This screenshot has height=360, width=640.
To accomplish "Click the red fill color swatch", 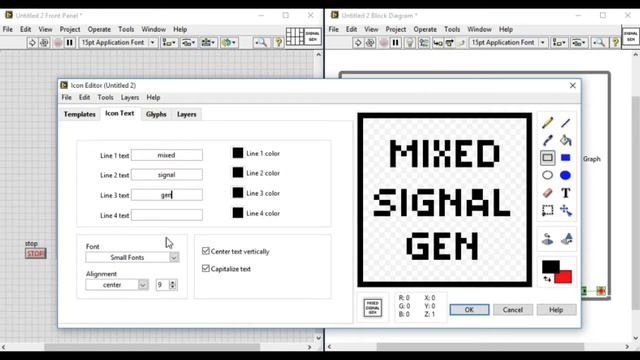I will (564, 278).
